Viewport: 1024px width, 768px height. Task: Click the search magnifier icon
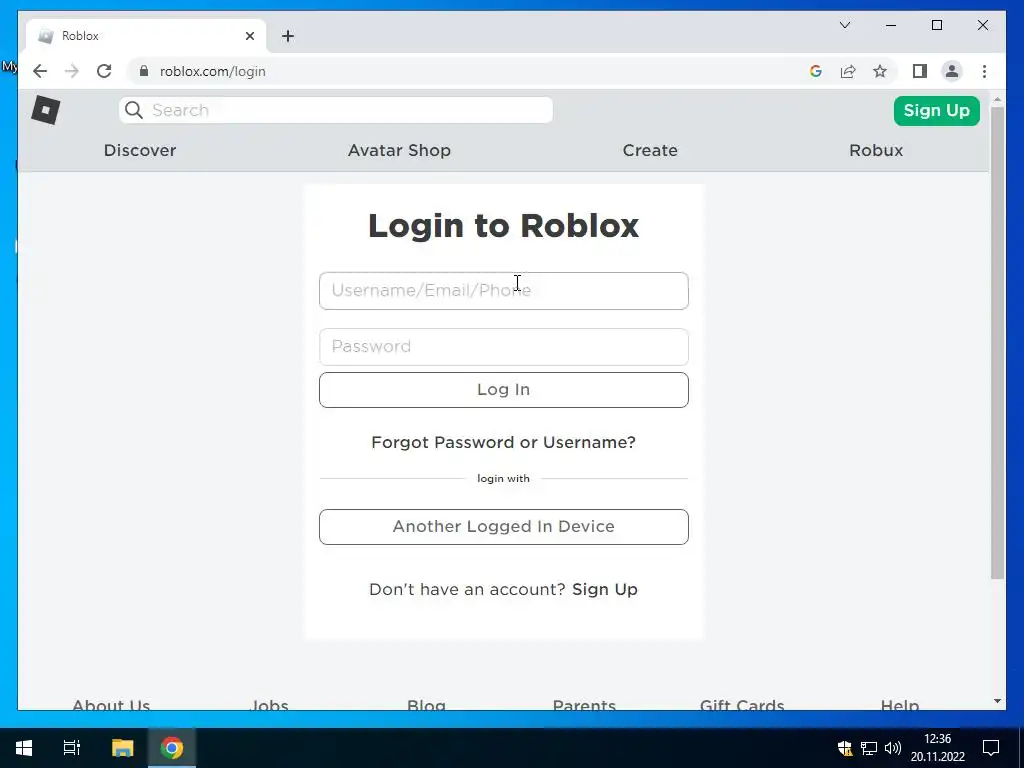coord(134,110)
